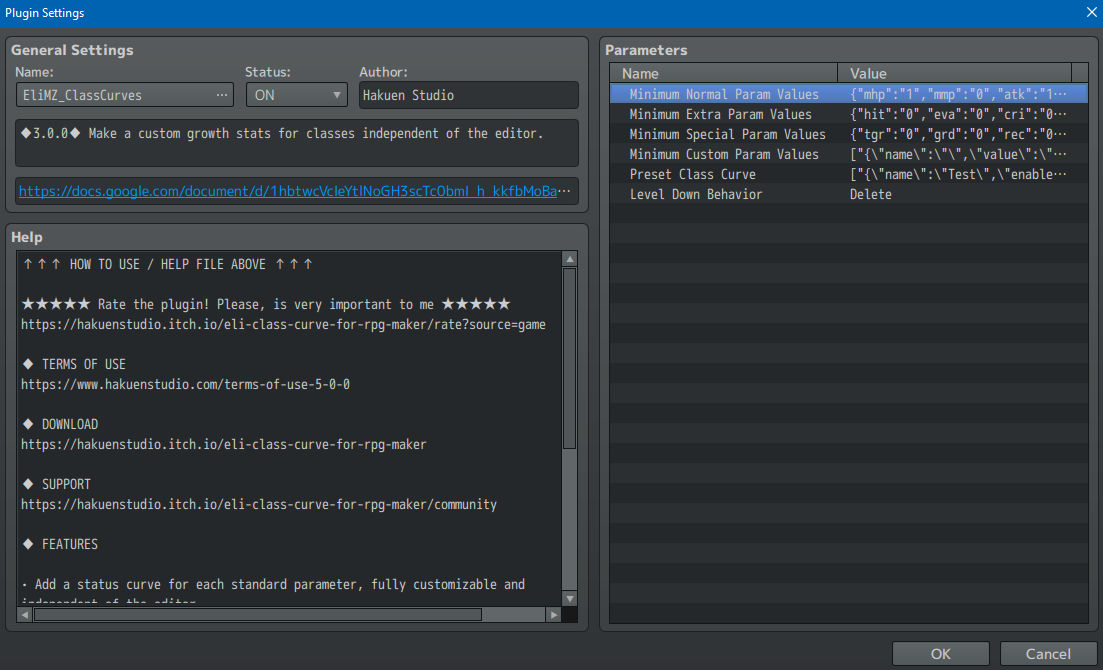Select Level Down Behavior parameter row
The height and width of the screenshot is (670, 1103).
(848, 194)
